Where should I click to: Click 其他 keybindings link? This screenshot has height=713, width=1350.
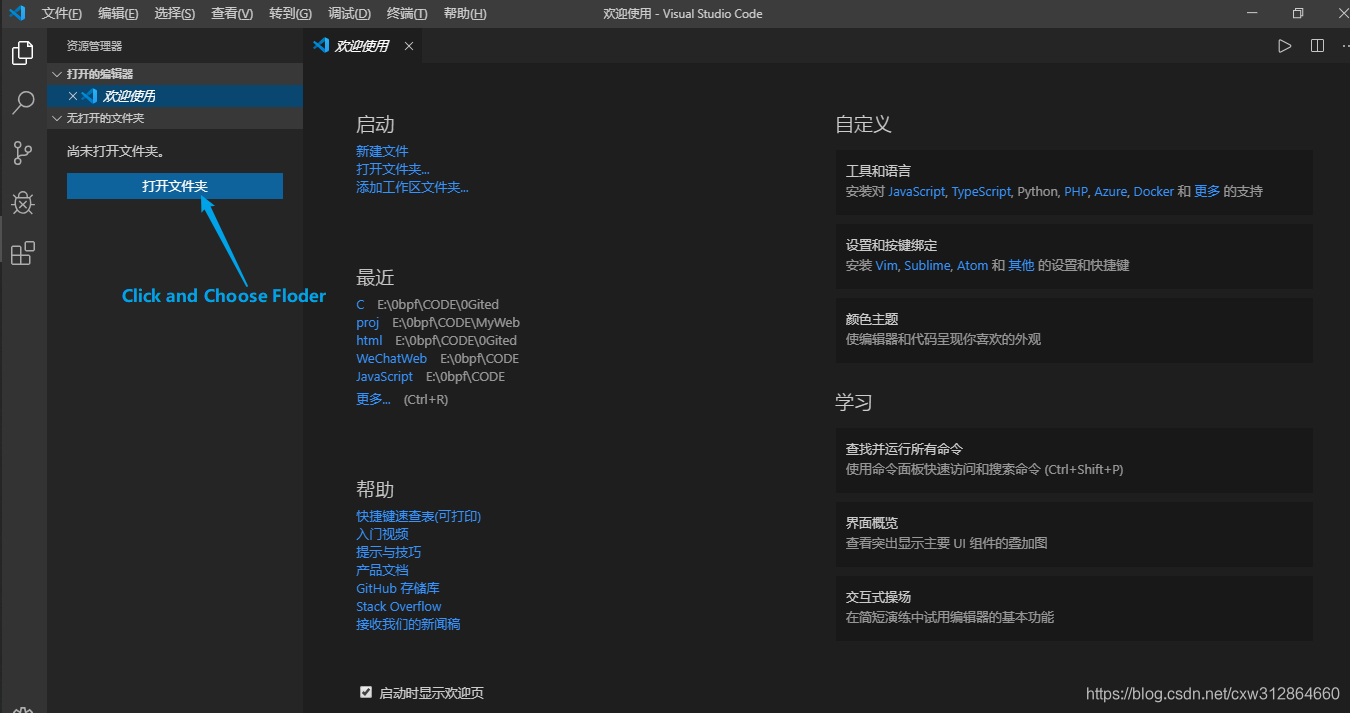[x=1021, y=265]
